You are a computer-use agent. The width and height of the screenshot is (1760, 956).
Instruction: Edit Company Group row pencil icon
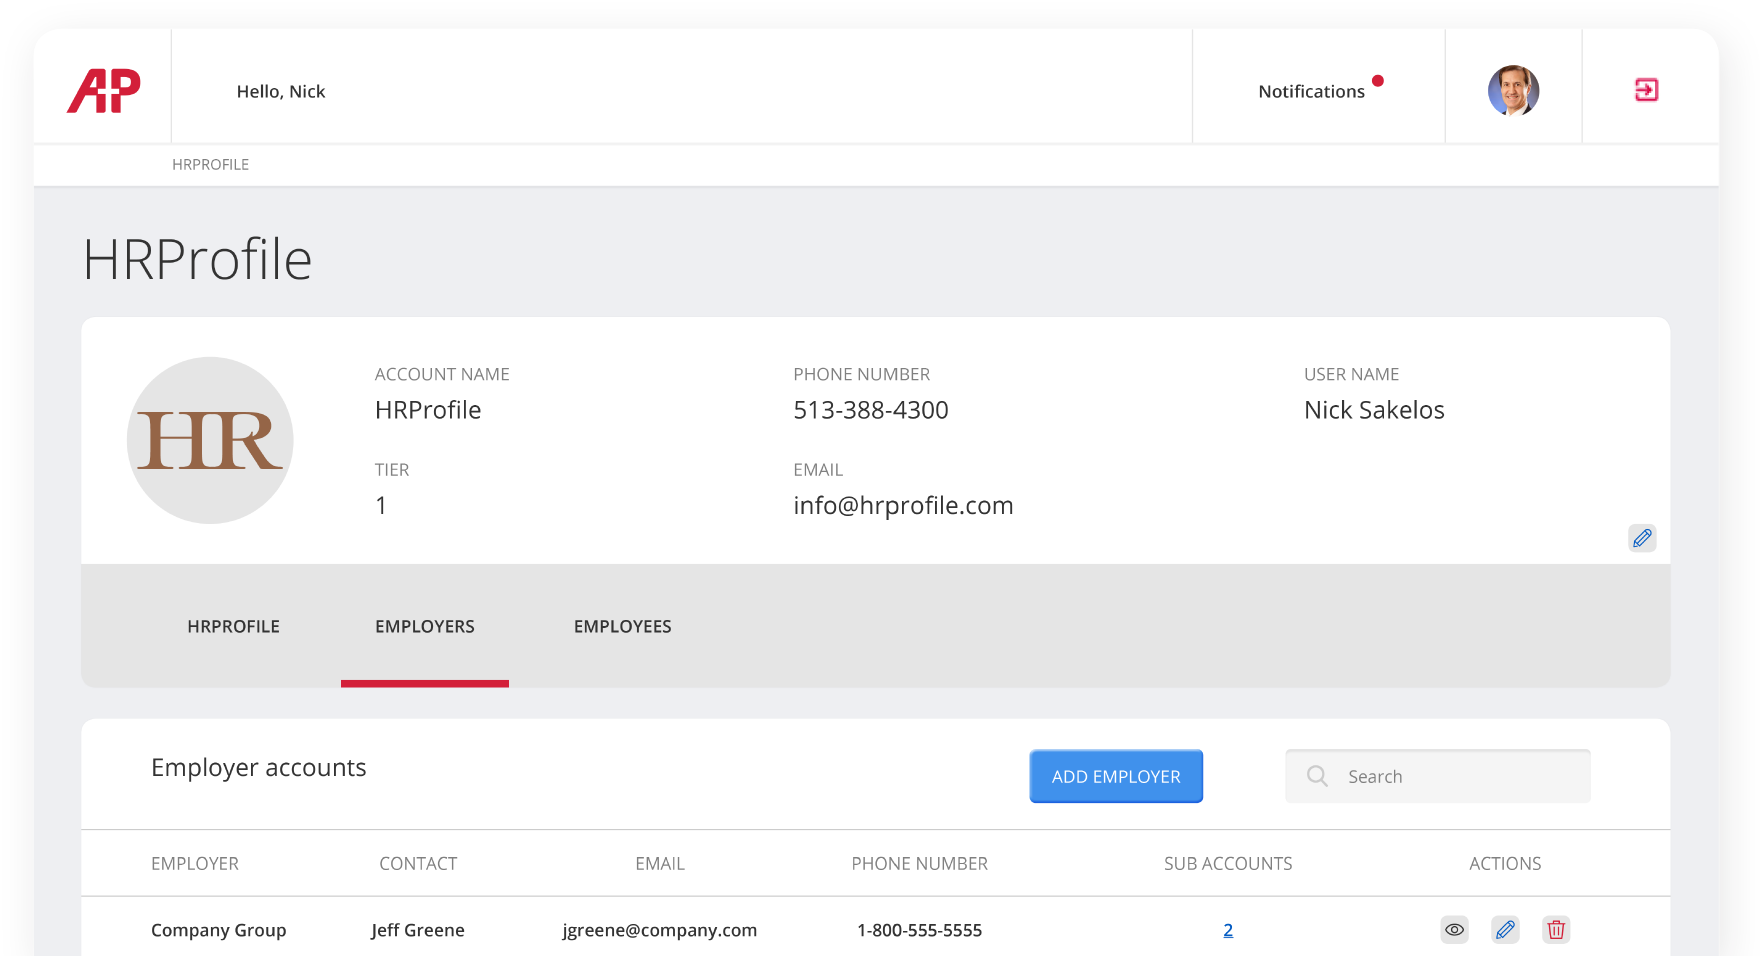(1505, 930)
